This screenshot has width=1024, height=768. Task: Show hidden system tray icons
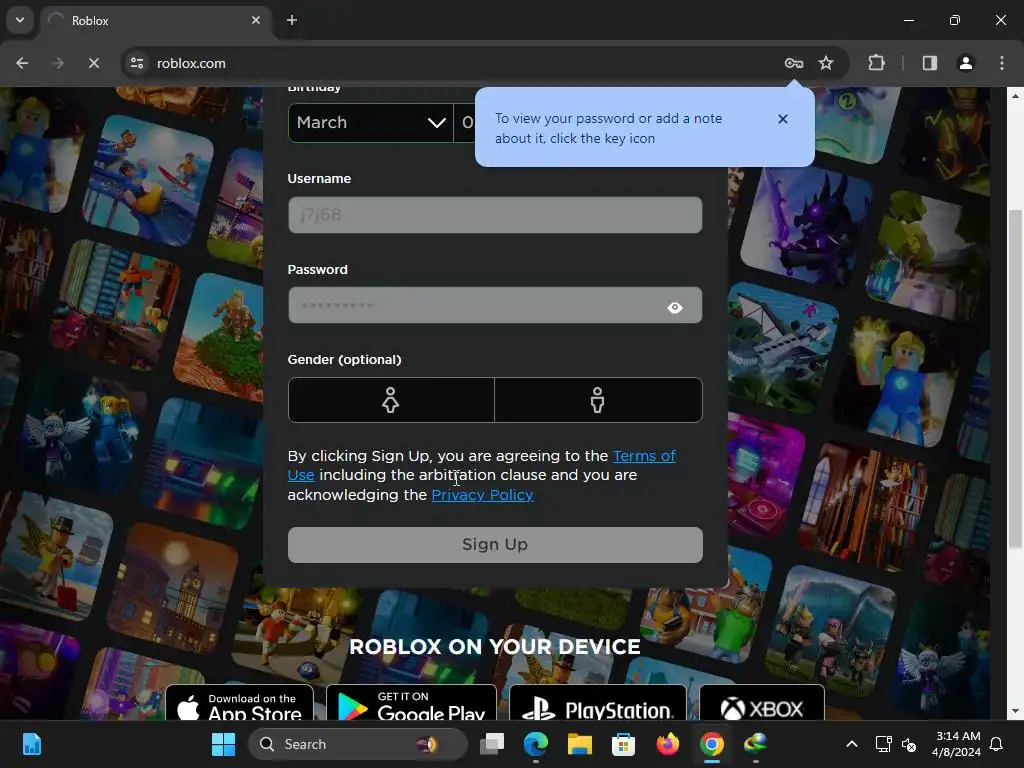pos(852,744)
